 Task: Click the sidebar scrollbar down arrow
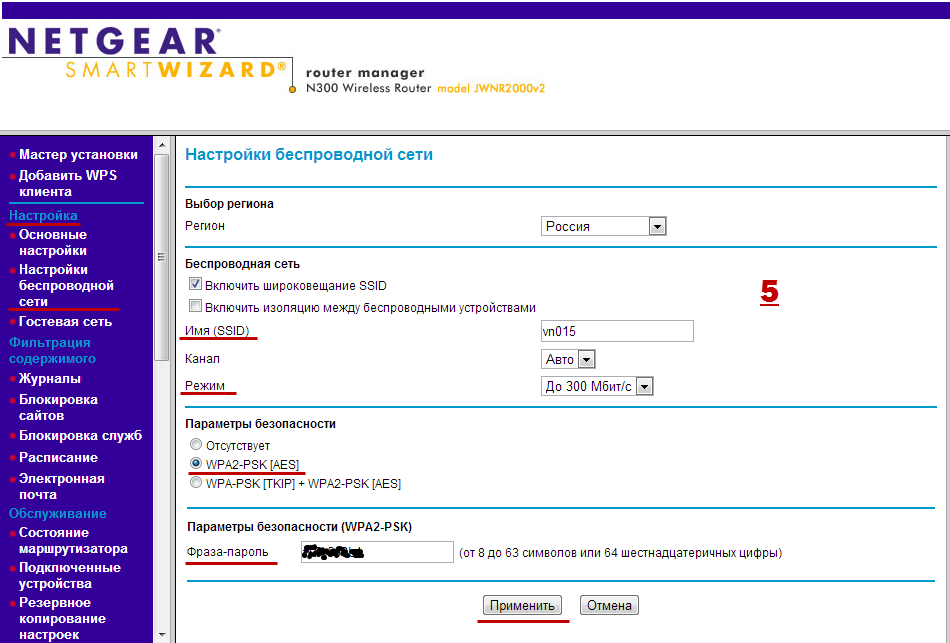[x=162, y=635]
